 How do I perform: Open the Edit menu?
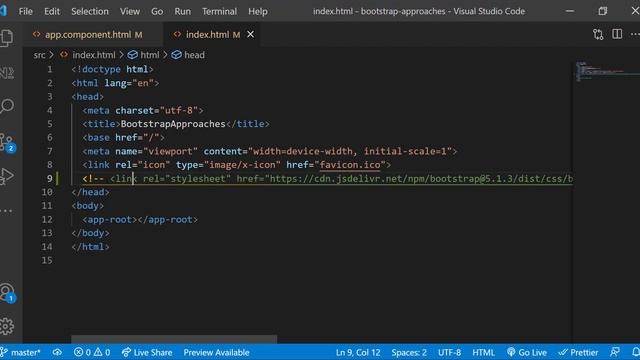(52, 11)
